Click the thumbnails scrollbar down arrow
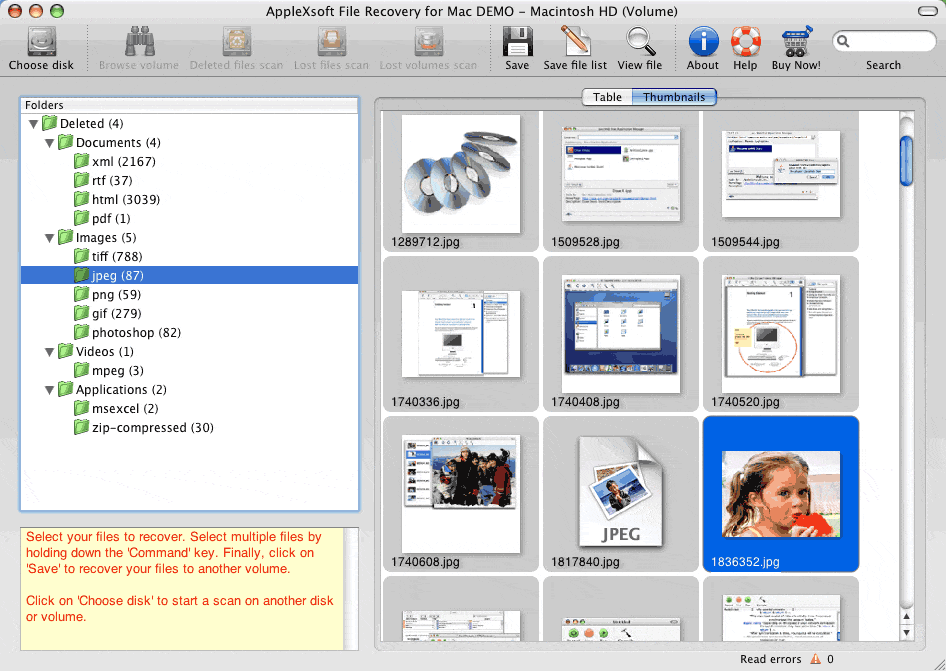 tap(906, 632)
